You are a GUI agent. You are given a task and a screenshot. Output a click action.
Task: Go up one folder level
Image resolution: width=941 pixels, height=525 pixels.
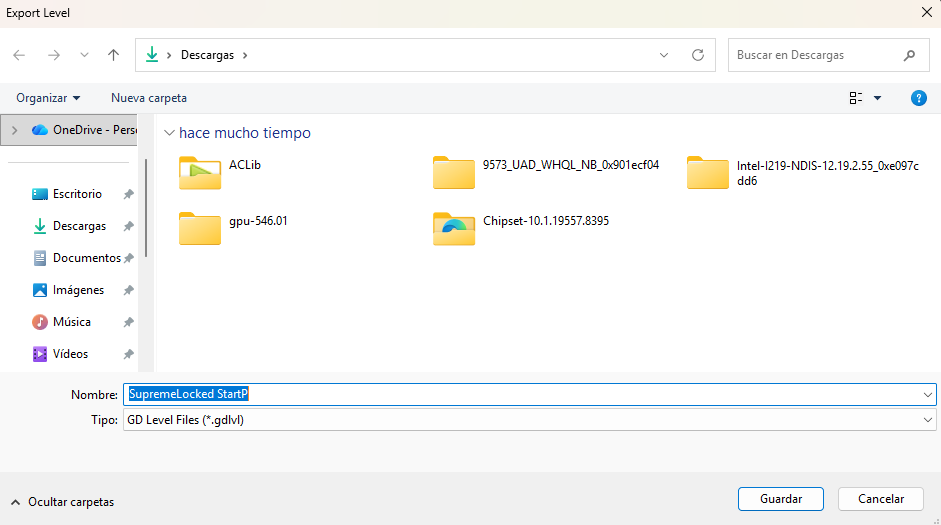coord(113,55)
